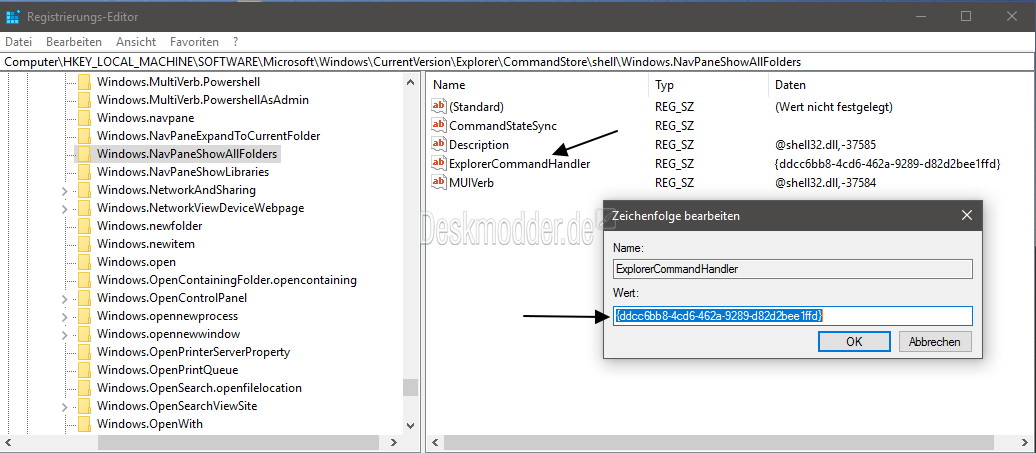Confirm the dialog with OK

click(854, 341)
